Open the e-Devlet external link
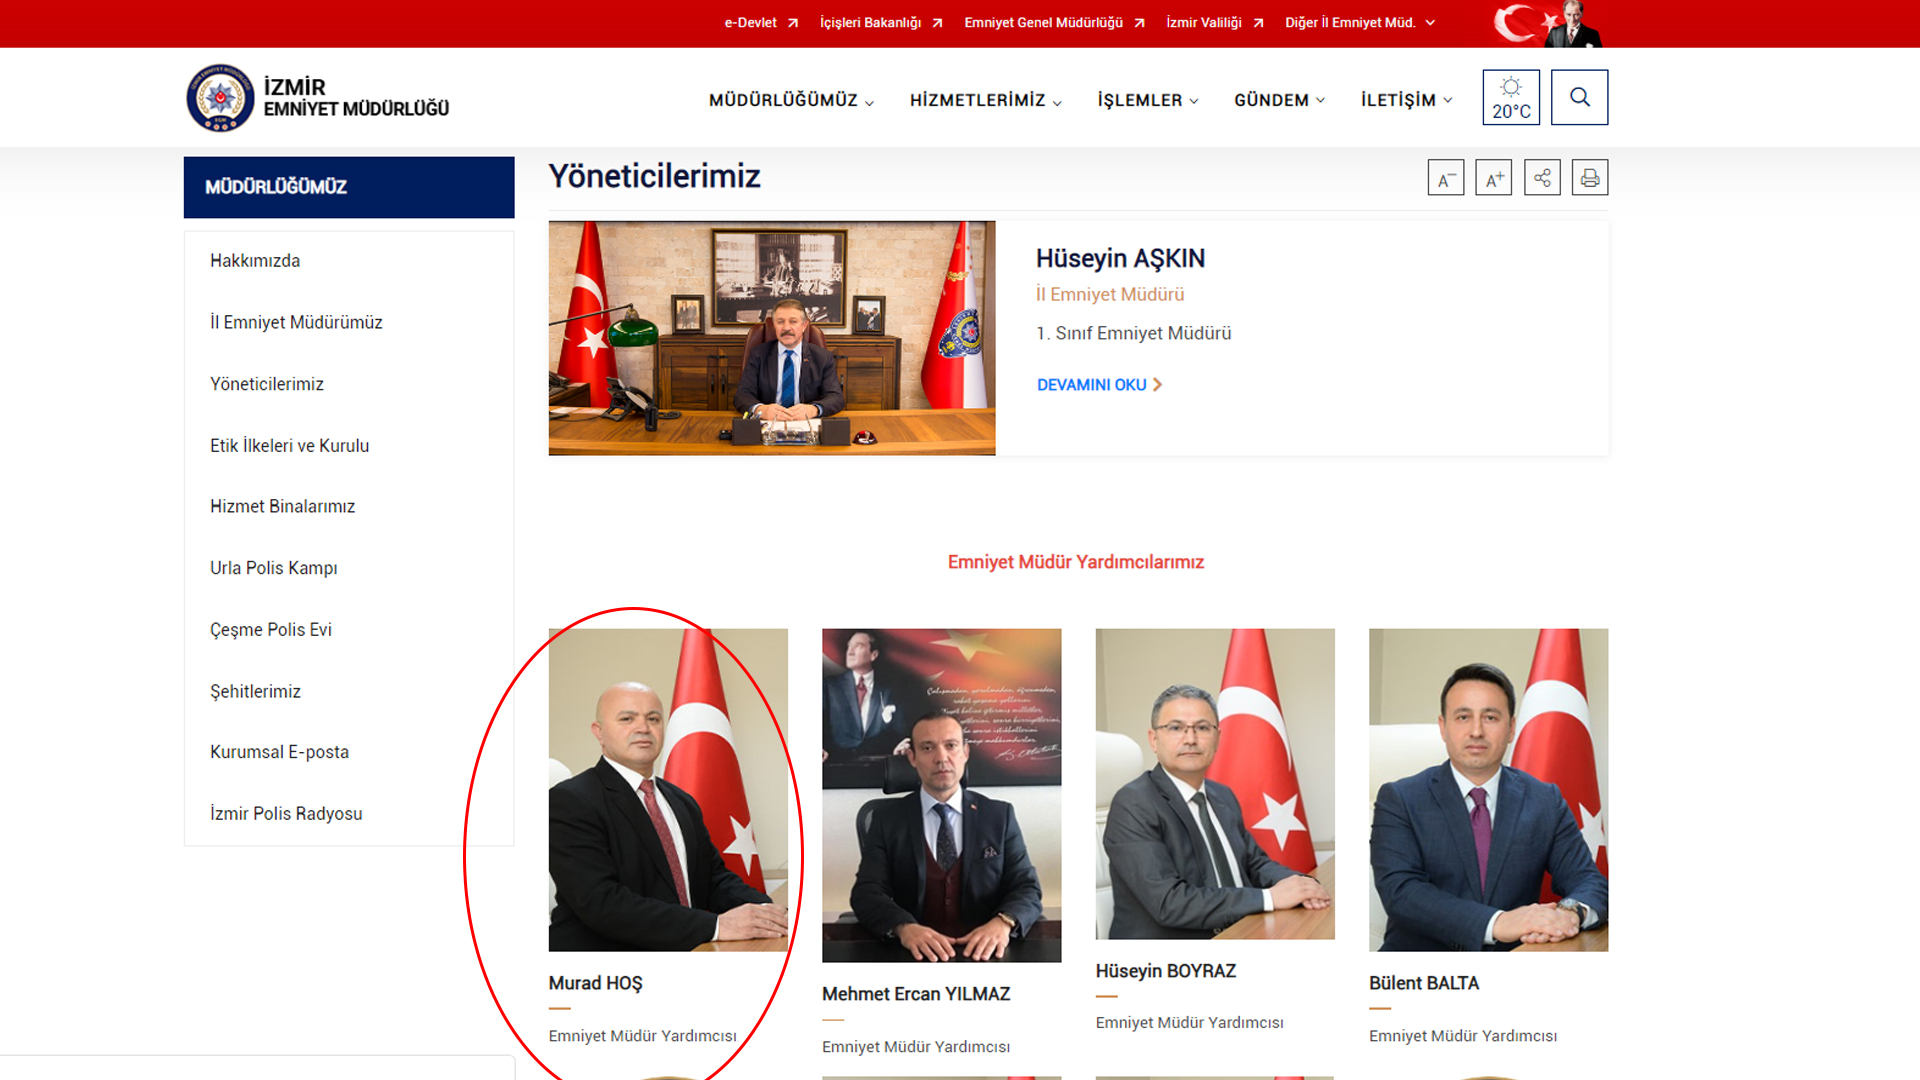The width and height of the screenshot is (1920, 1080). (x=760, y=22)
